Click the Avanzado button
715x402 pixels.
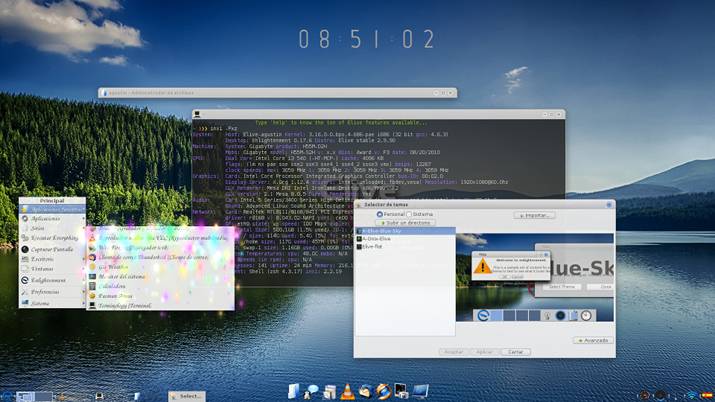pyautogui.click(x=591, y=340)
